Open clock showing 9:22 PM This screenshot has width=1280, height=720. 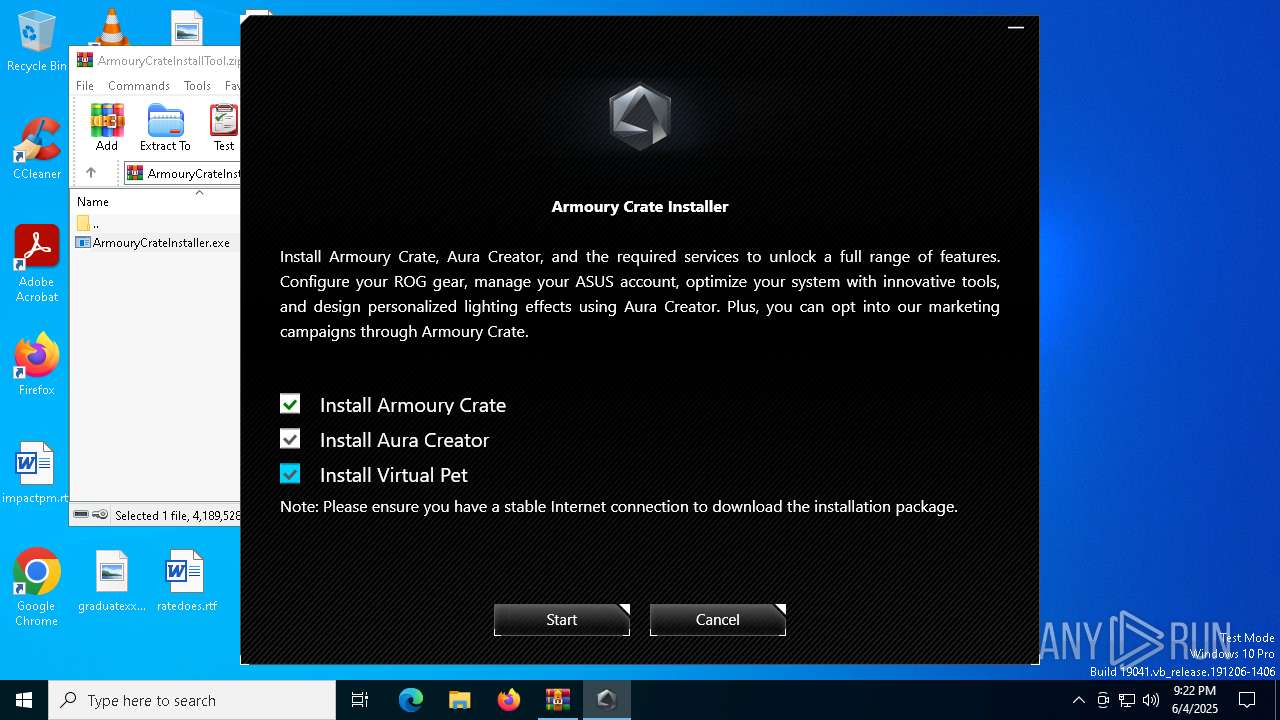pyautogui.click(x=1194, y=700)
